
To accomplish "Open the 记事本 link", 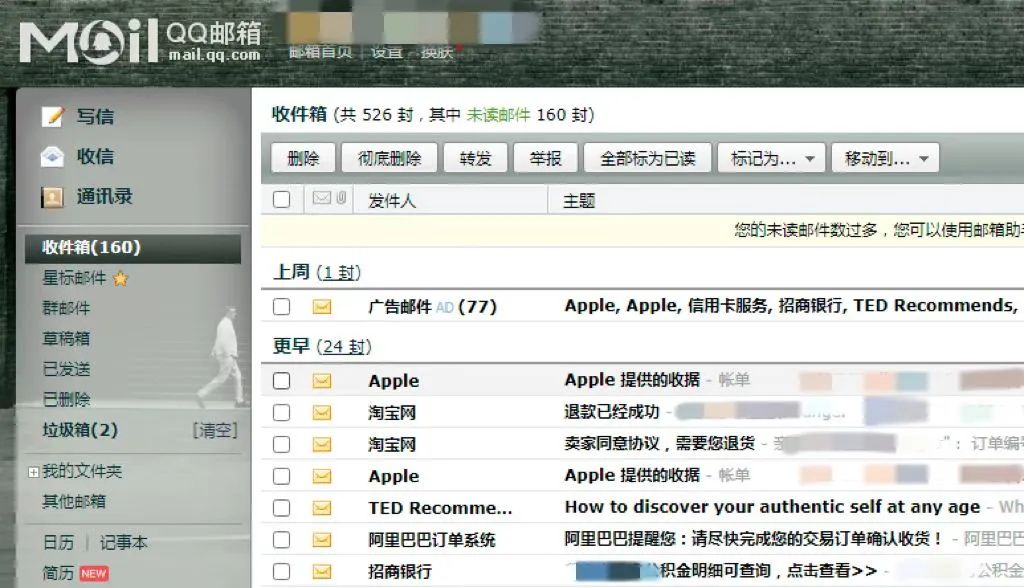I will [123, 543].
